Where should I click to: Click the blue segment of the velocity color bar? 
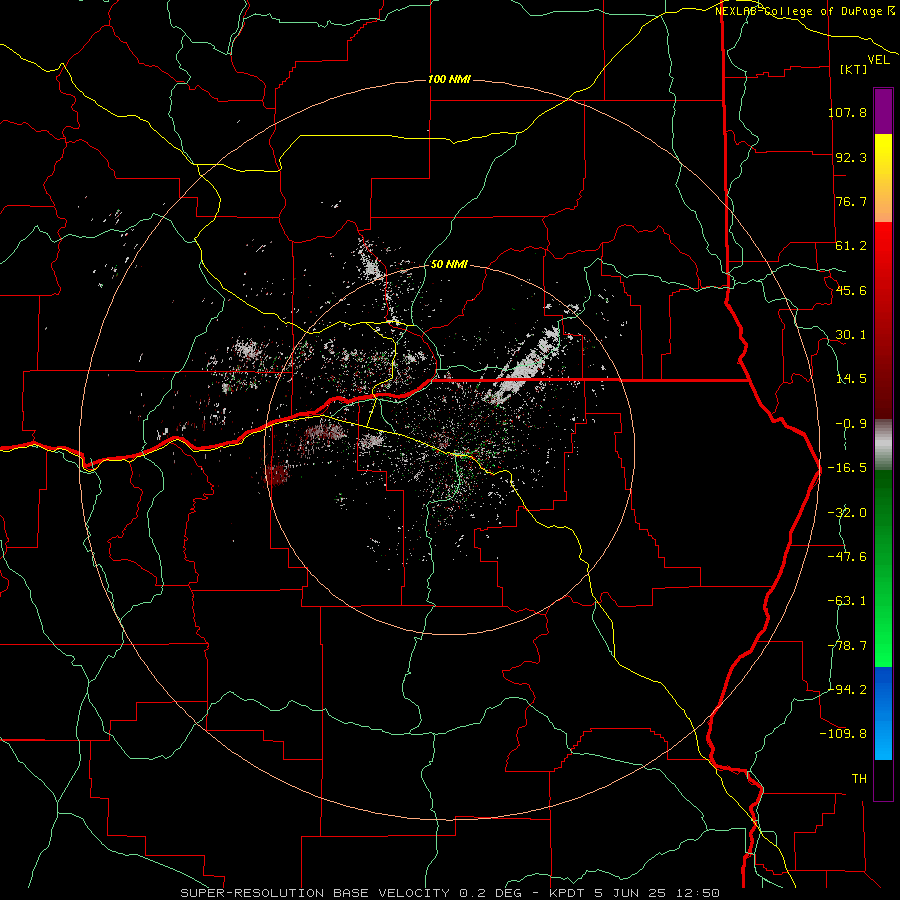coord(883,713)
